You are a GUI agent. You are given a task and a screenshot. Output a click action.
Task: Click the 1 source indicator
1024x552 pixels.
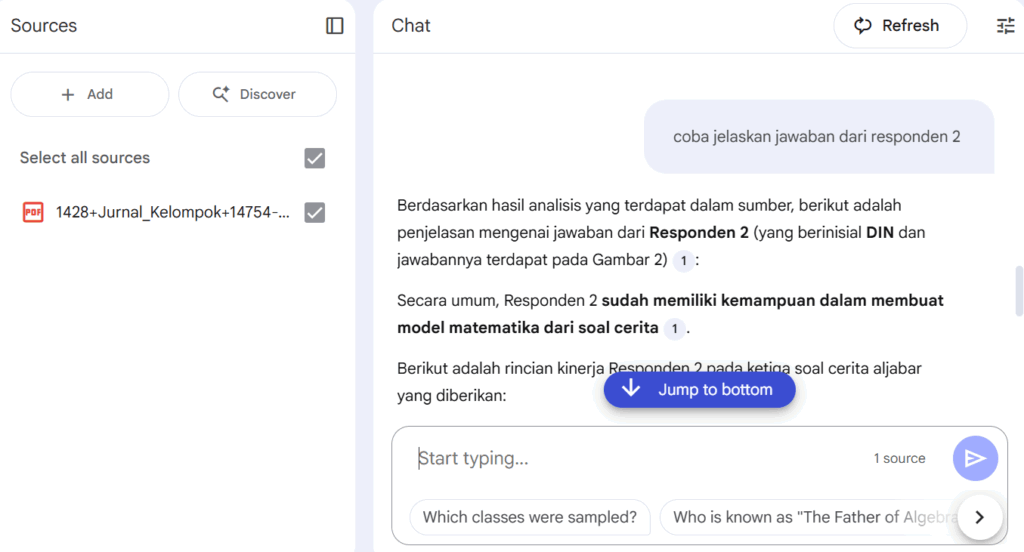pos(899,458)
